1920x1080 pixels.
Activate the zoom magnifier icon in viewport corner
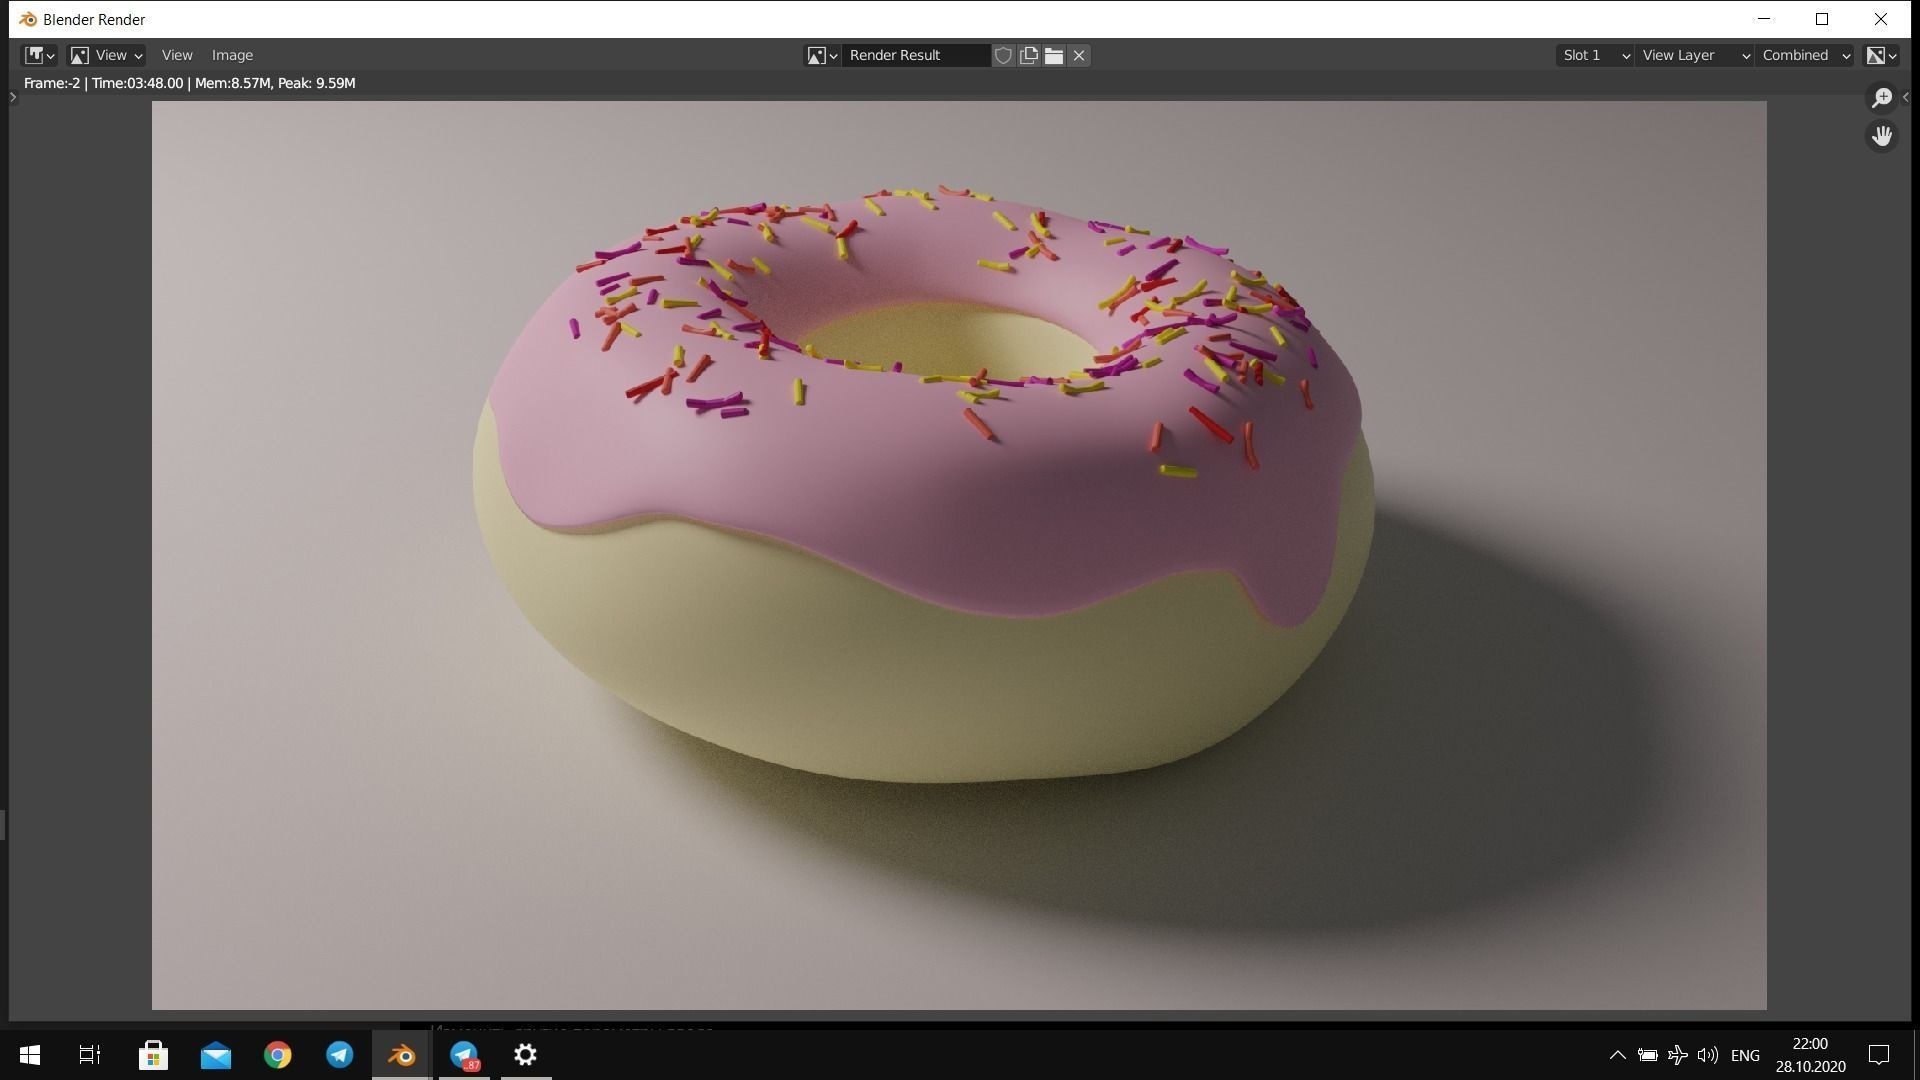[x=1881, y=97]
